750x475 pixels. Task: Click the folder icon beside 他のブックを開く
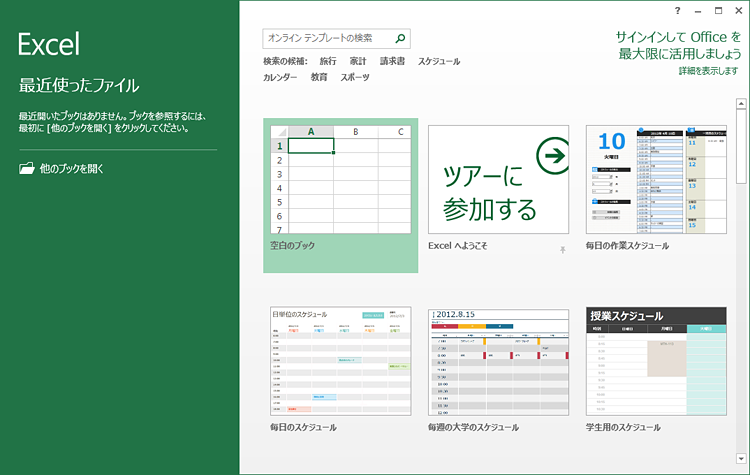click(x=27, y=168)
